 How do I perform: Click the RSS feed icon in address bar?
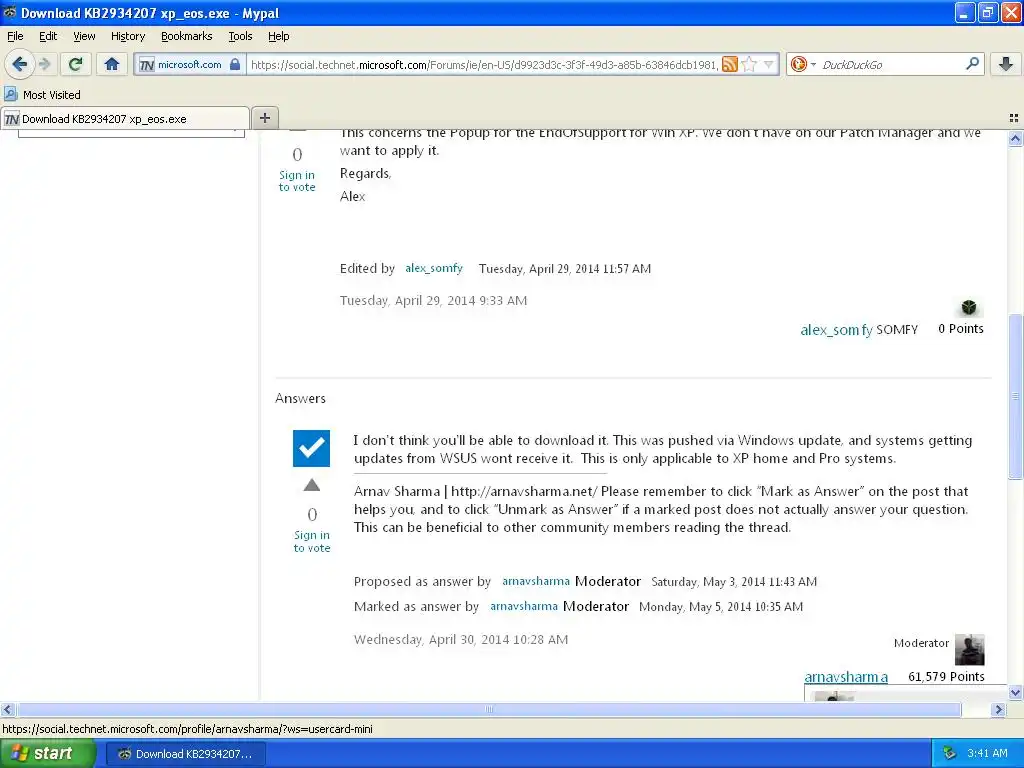point(730,64)
